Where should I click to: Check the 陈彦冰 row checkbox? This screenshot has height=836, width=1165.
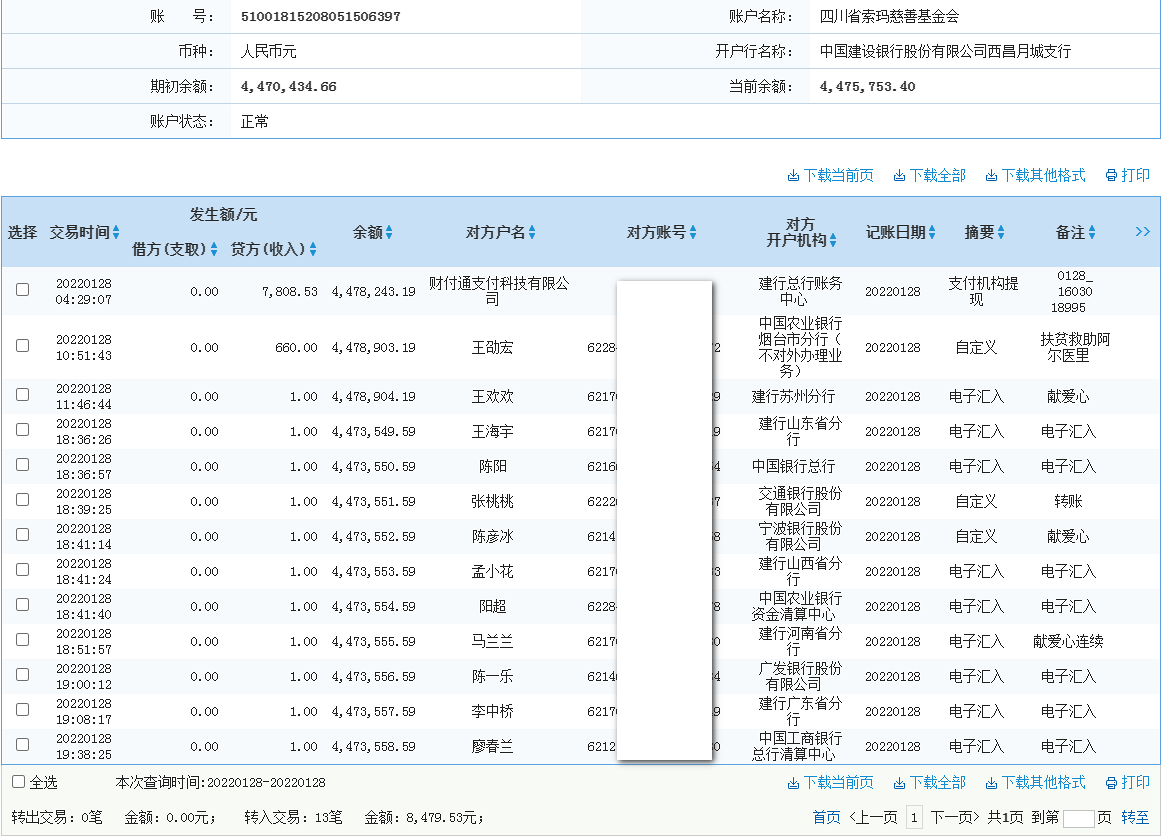pyautogui.click(x=23, y=534)
